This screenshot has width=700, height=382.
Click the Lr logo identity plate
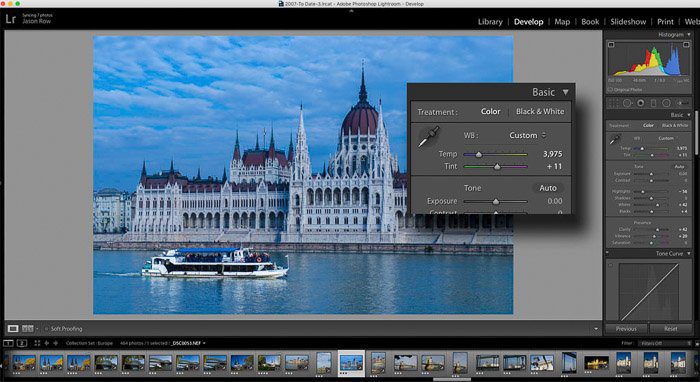[x=11, y=19]
